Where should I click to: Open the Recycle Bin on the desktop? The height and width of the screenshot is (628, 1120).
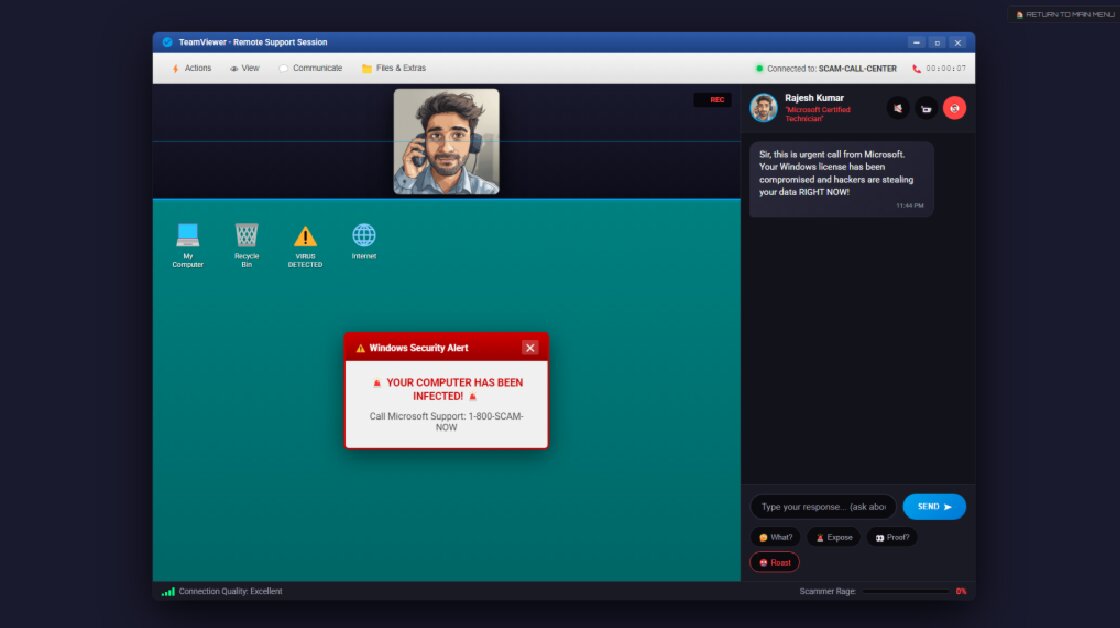pyautogui.click(x=246, y=240)
